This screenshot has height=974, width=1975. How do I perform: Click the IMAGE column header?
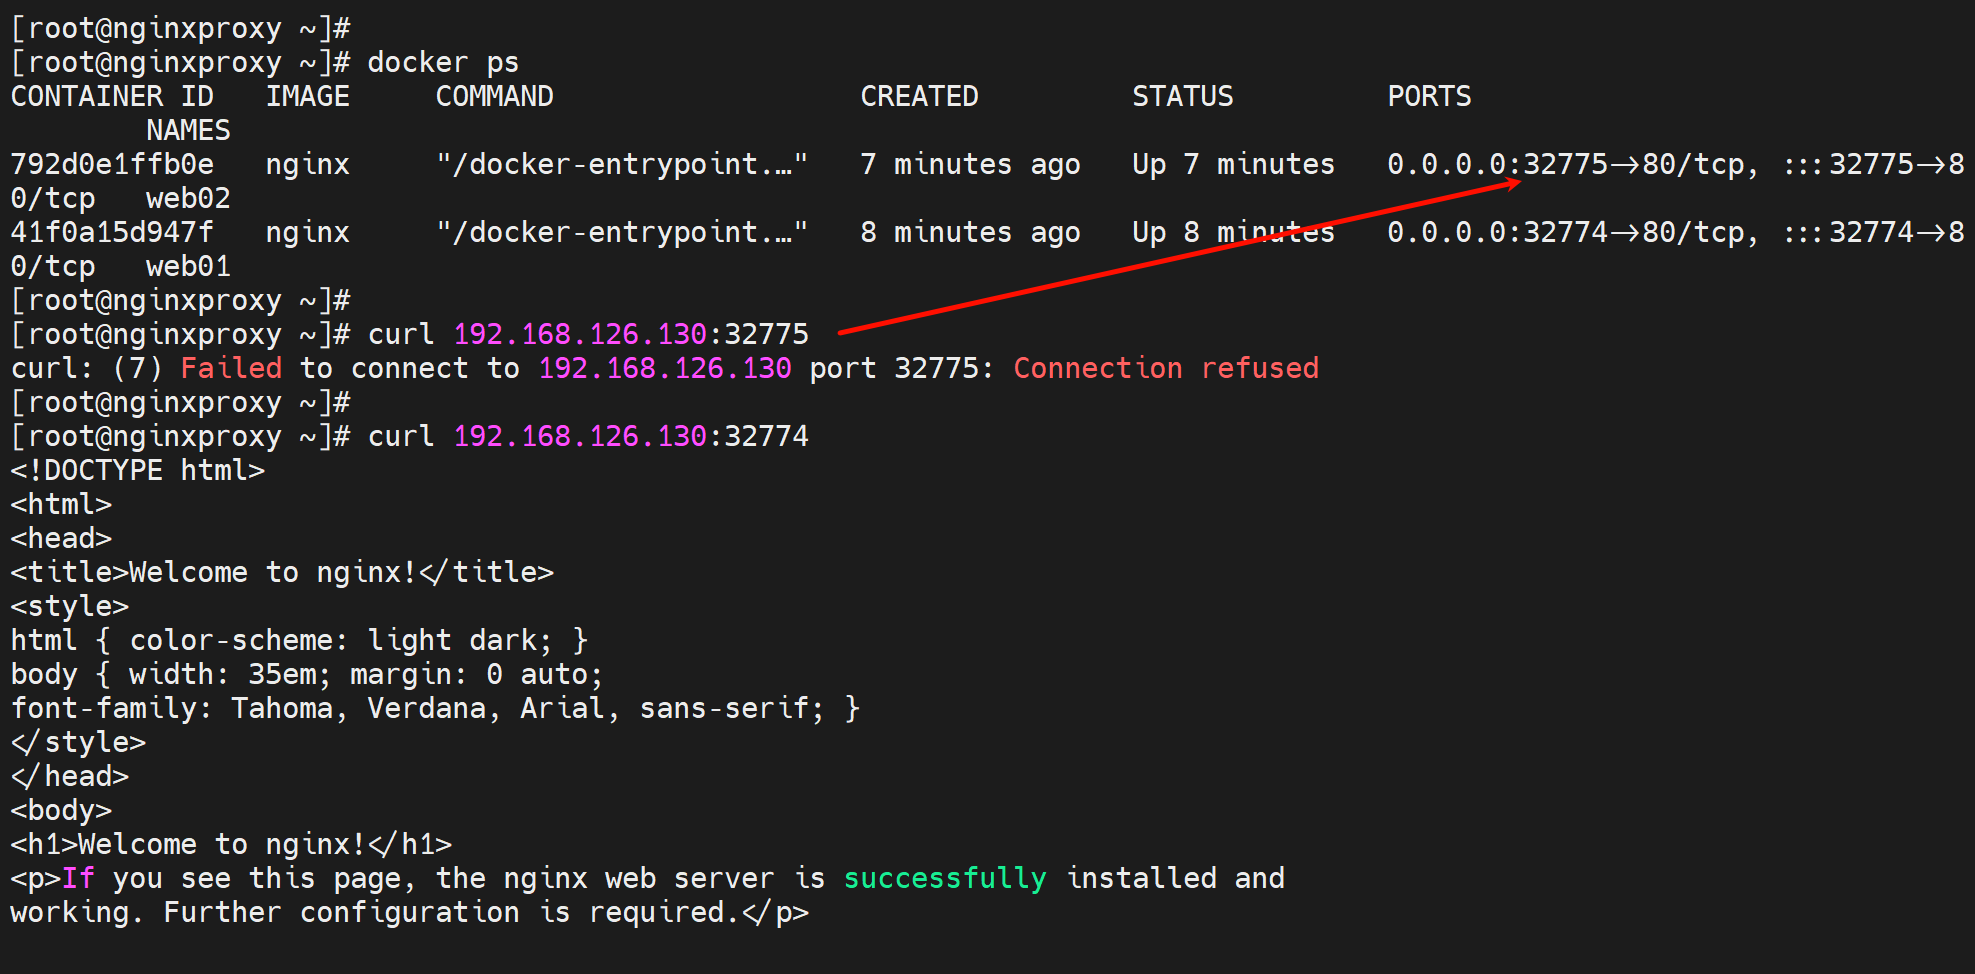(308, 96)
